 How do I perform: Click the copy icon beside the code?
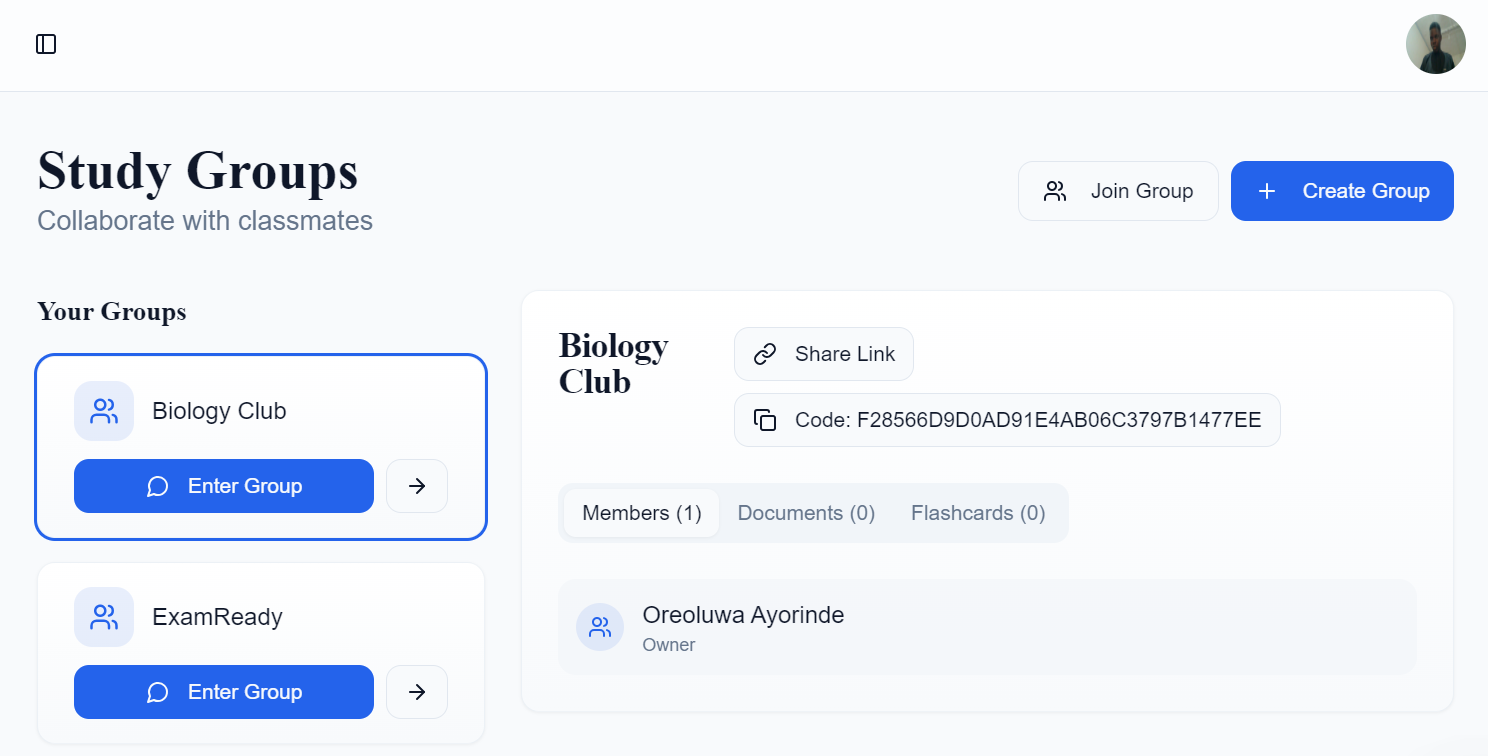pyautogui.click(x=765, y=420)
